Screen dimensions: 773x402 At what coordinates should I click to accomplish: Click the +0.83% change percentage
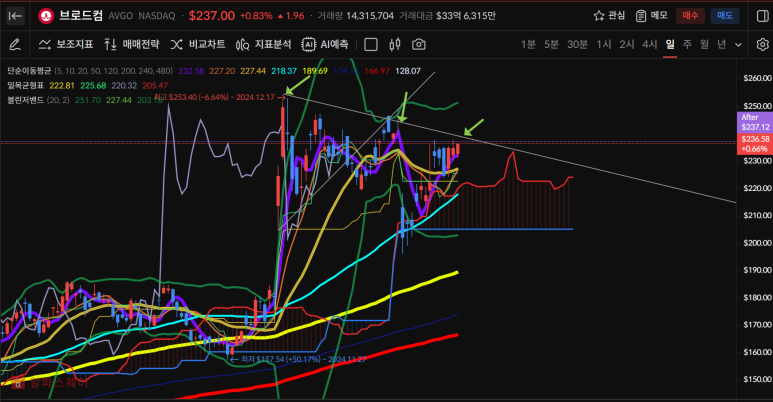256,16
